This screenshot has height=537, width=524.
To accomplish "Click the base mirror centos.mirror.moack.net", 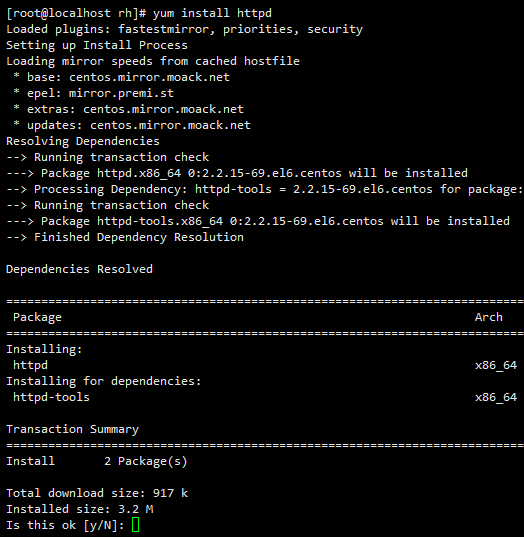I will (149, 77).
